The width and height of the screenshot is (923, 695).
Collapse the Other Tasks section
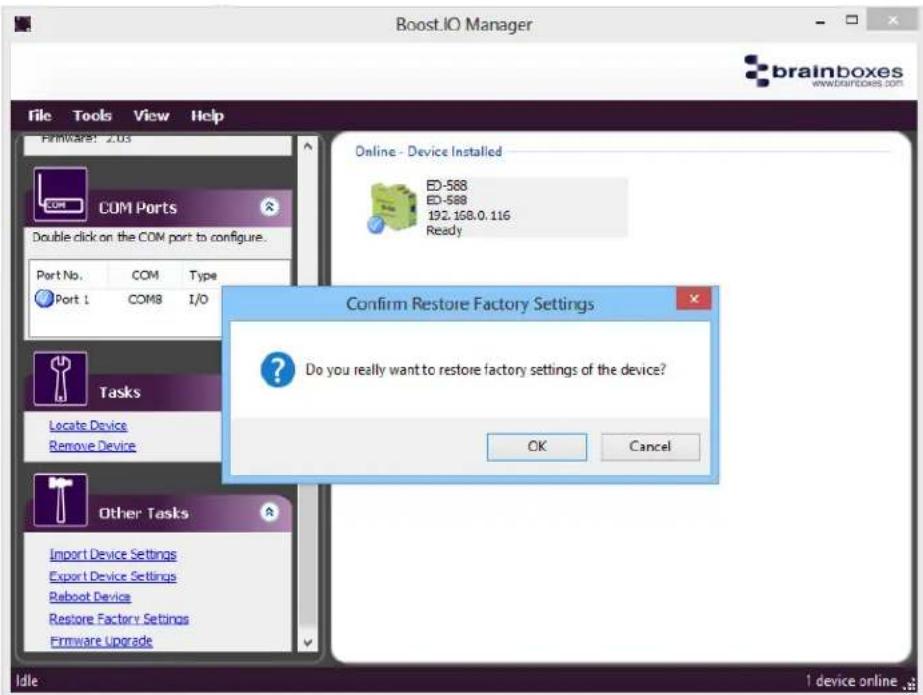tap(269, 512)
